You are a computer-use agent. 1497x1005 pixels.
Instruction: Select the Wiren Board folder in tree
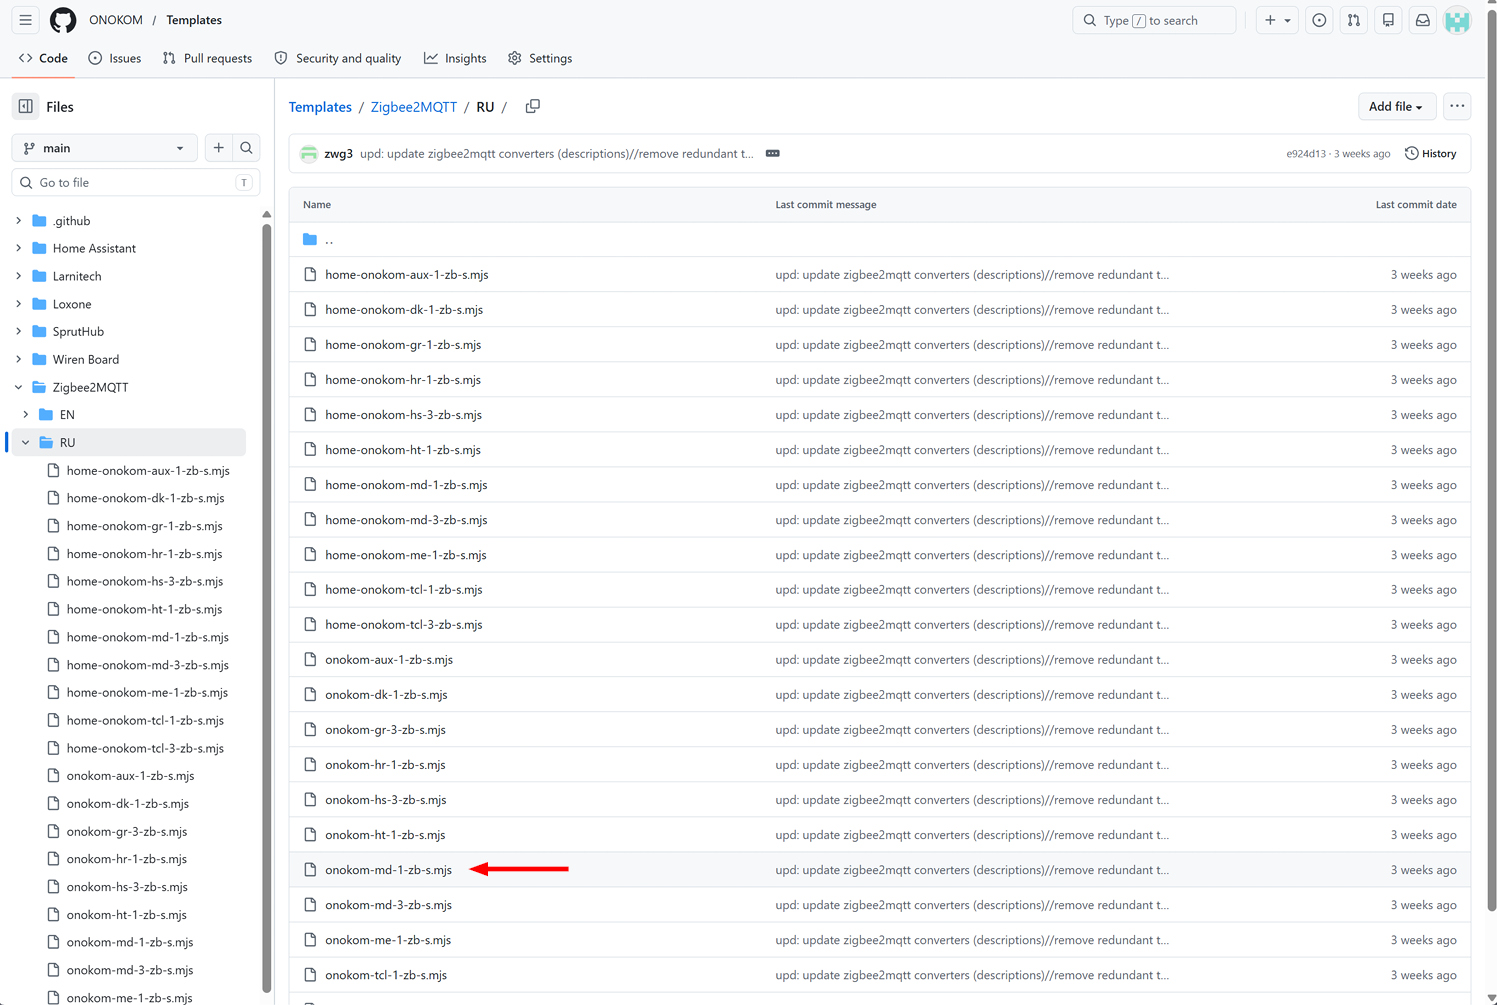[x=86, y=359]
